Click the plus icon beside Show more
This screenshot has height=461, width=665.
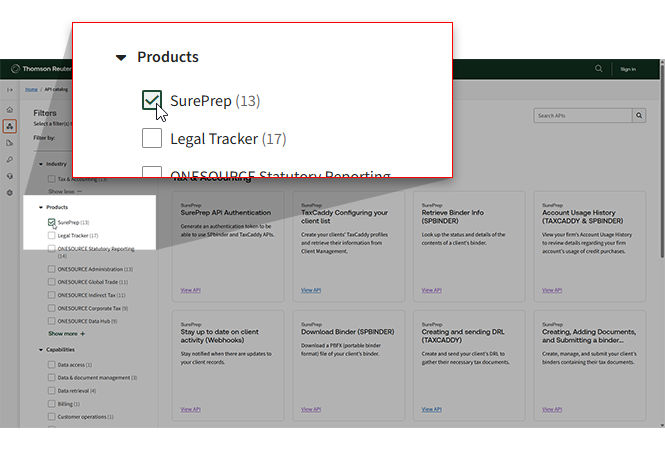pyautogui.click(x=83, y=334)
